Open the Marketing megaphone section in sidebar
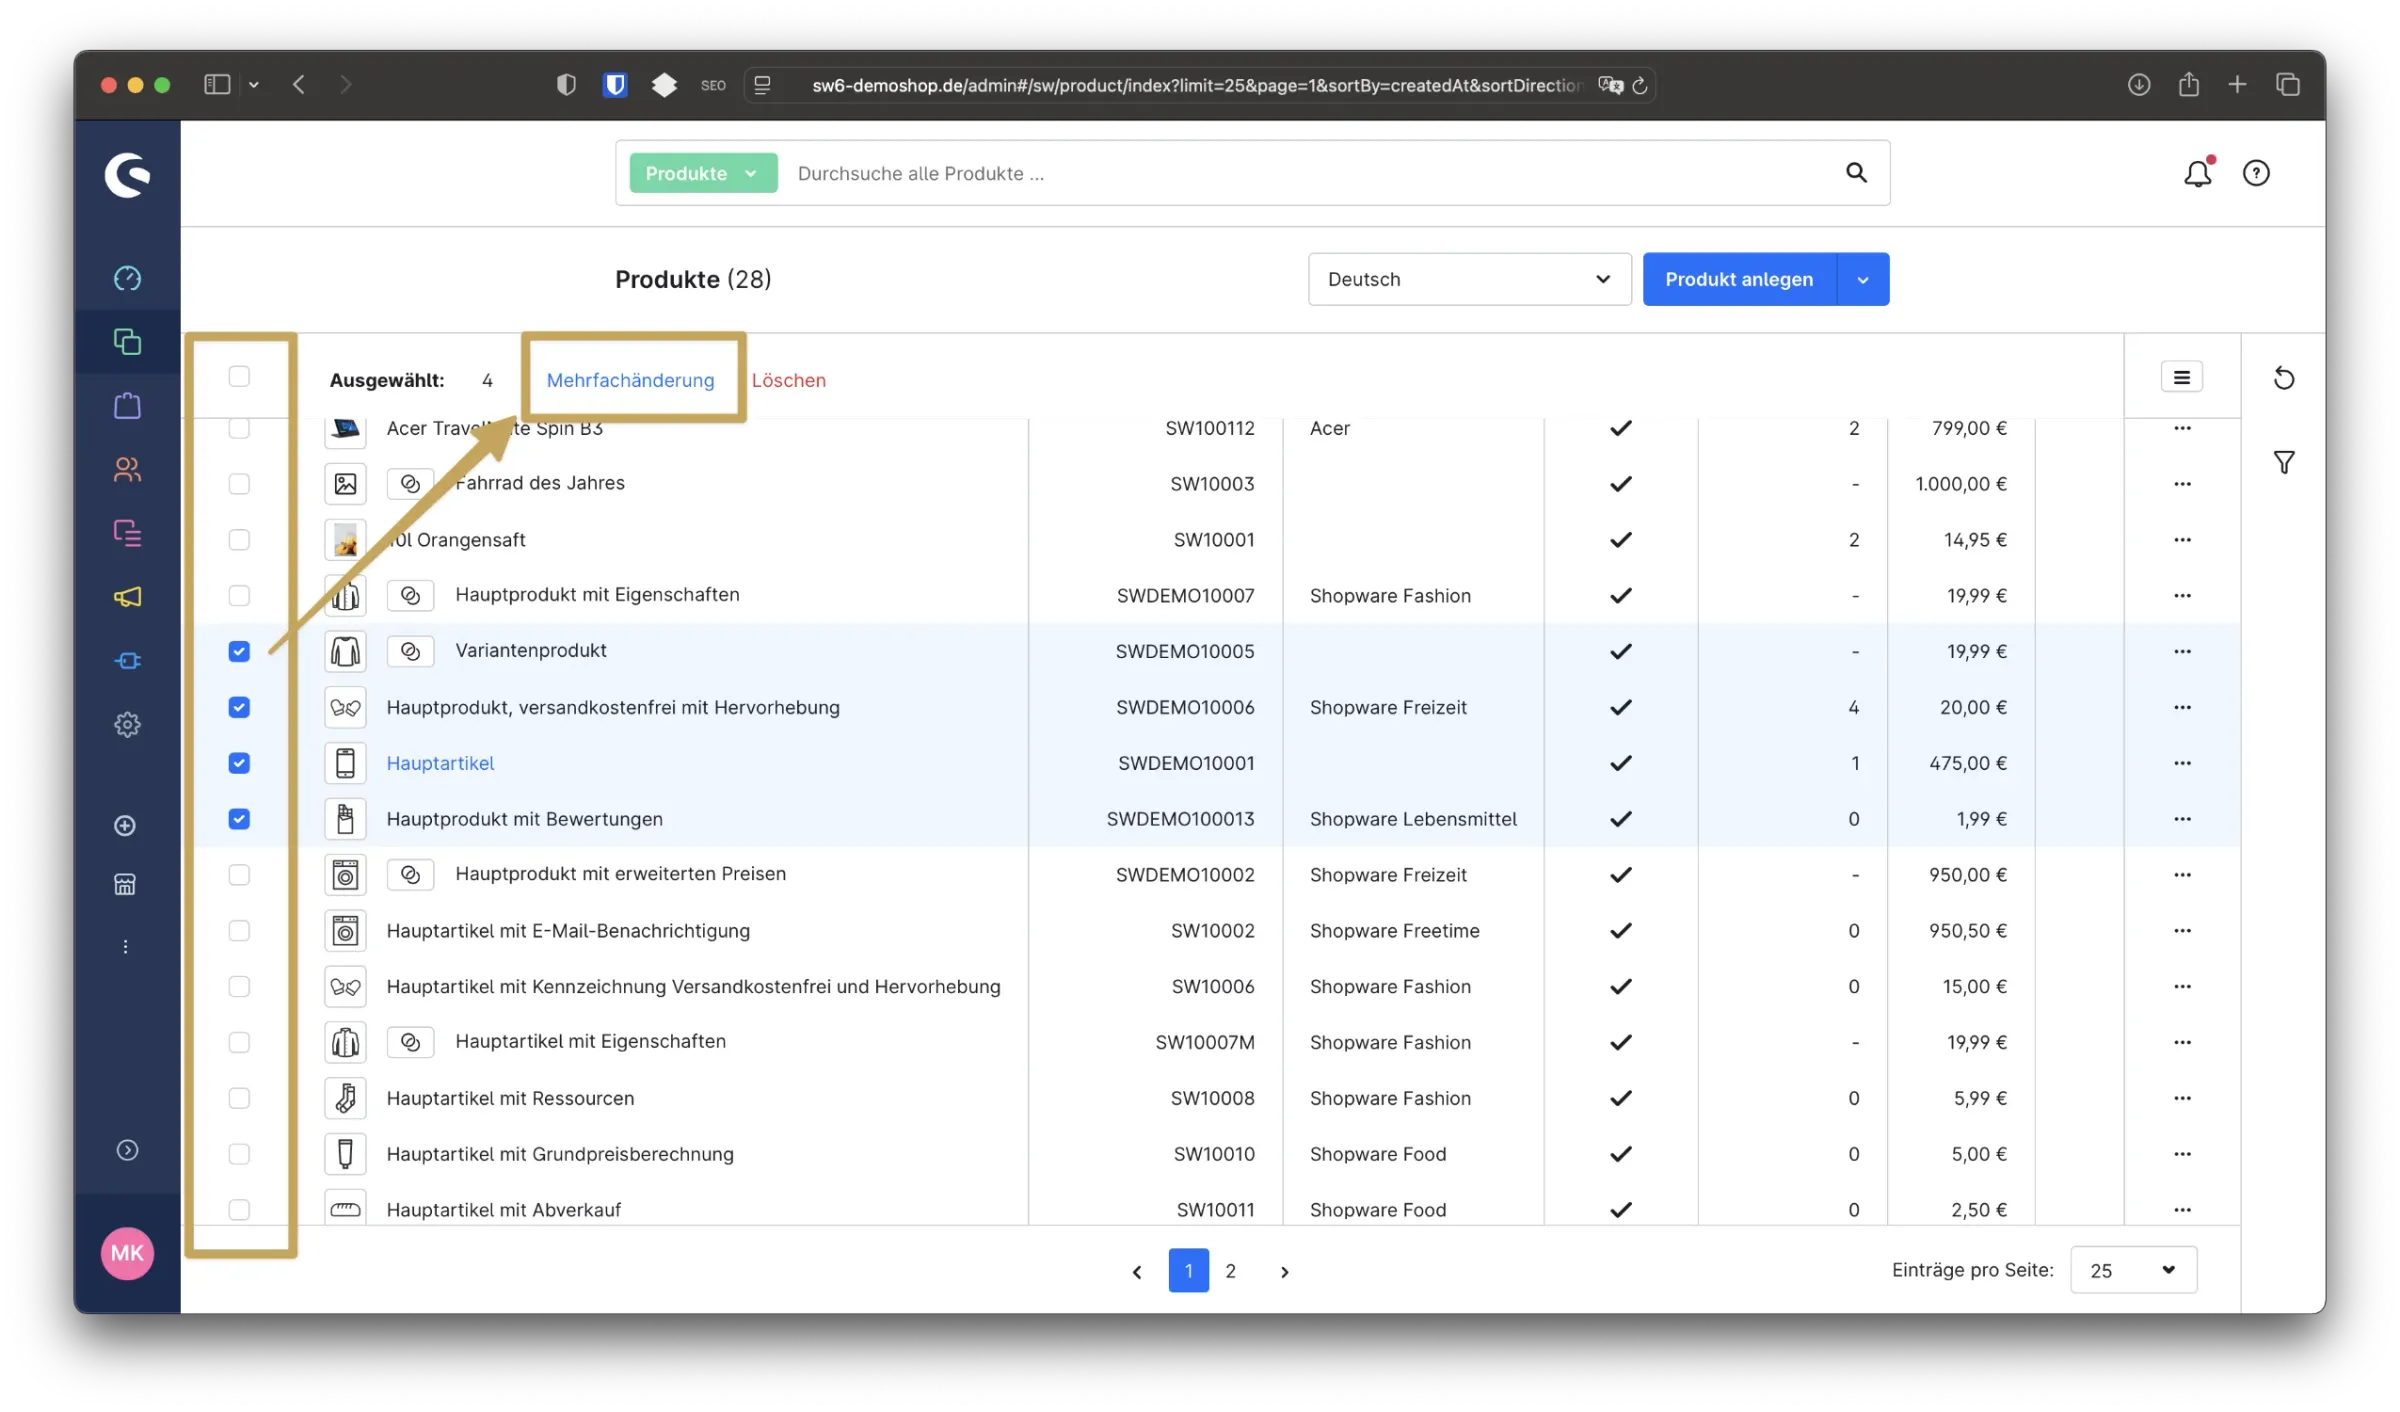The width and height of the screenshot is (2400, 1412). coord(127,597)
